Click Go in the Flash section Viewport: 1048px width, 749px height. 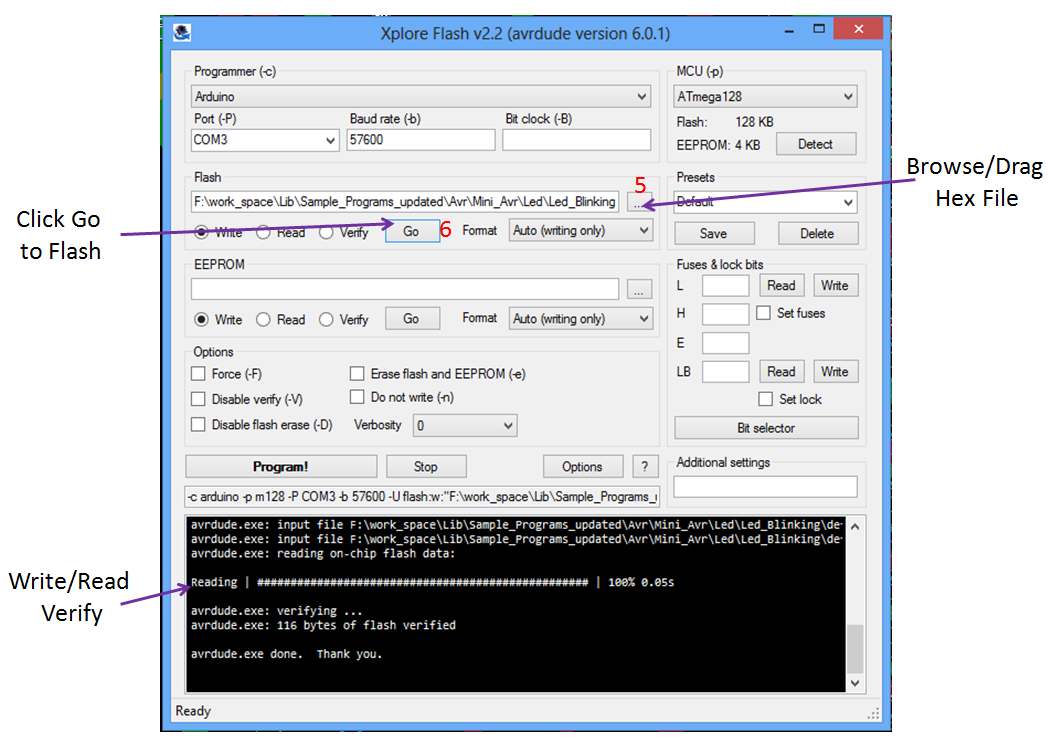412,231
